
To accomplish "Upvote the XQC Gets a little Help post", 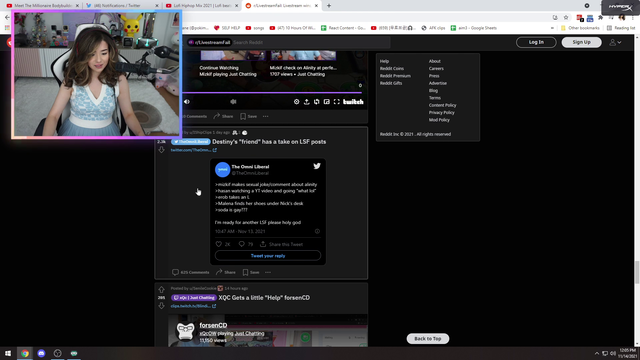I will pos(162,289).
